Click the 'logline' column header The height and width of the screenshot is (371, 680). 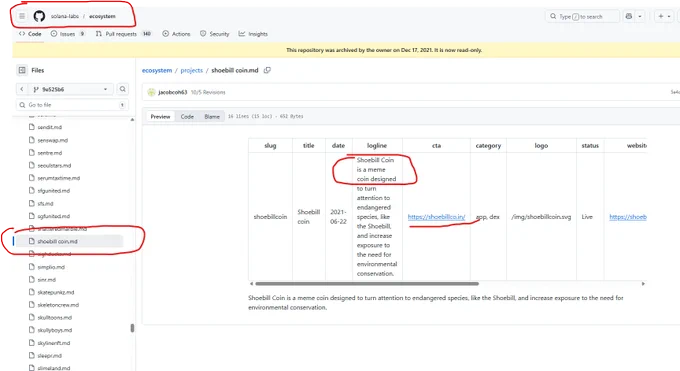(x=377, y=146)
